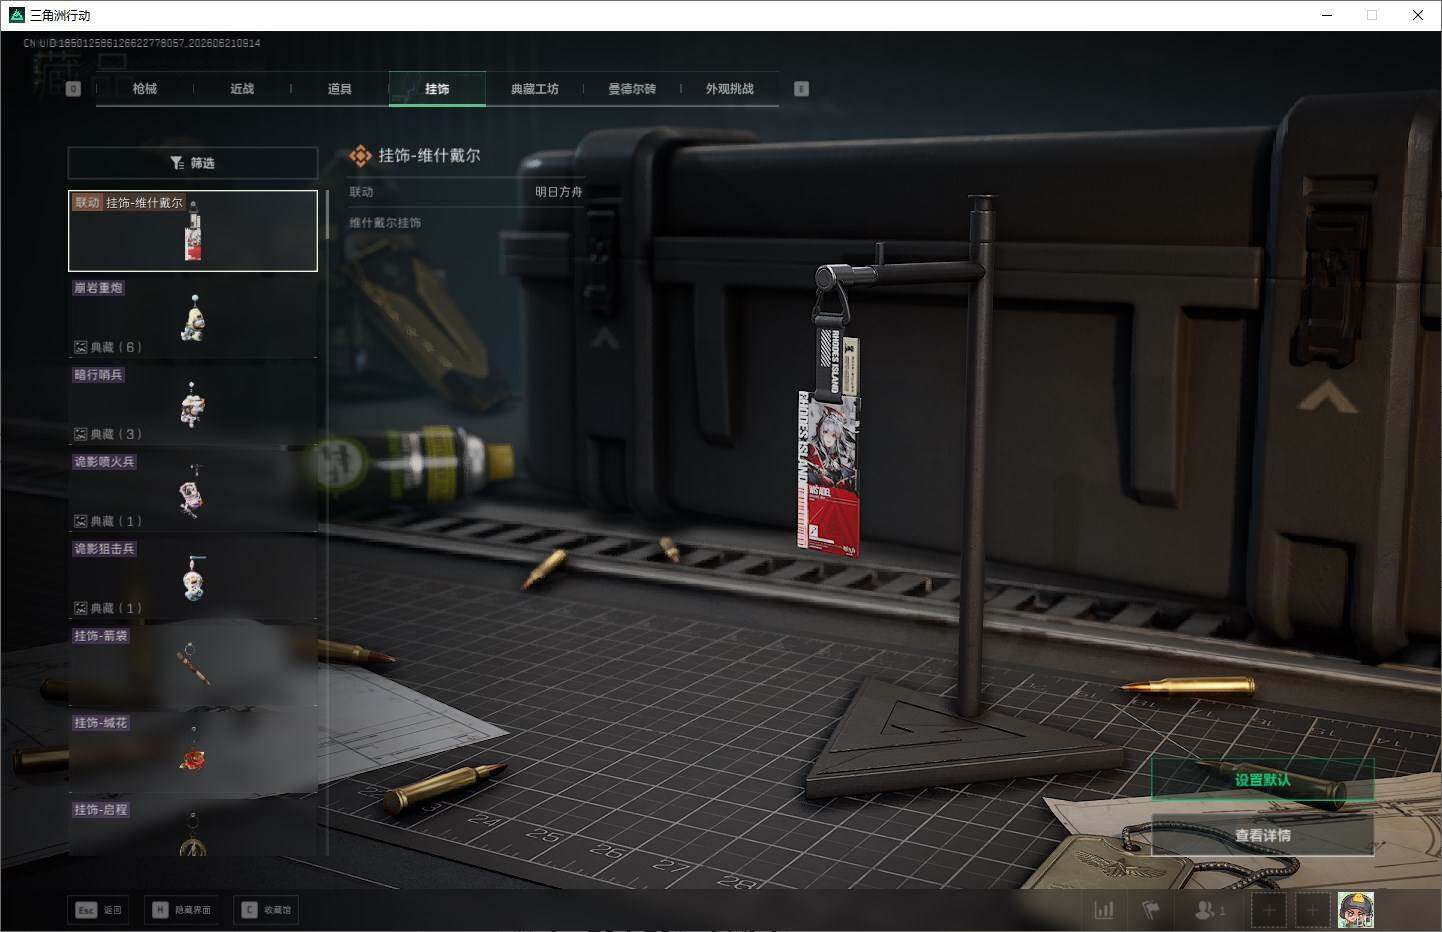Click the 查看详情 button
The image size is (1442, 932).
[x=1262, y=835]
